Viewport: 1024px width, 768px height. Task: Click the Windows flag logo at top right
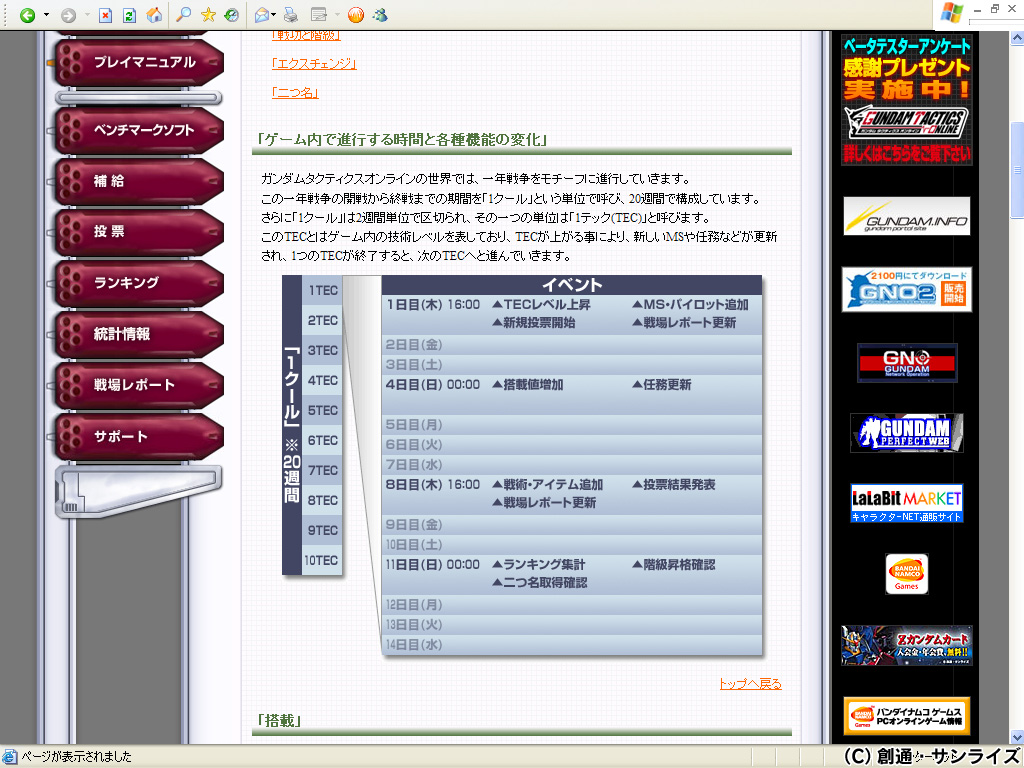(952, 13)
